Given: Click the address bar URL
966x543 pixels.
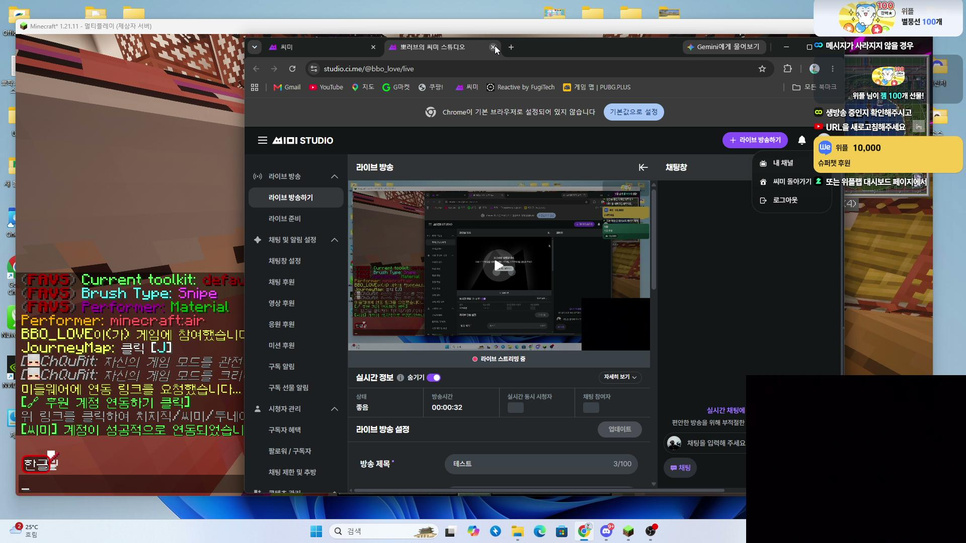Looking at the screenshot, I should click(x=368, y=69).
